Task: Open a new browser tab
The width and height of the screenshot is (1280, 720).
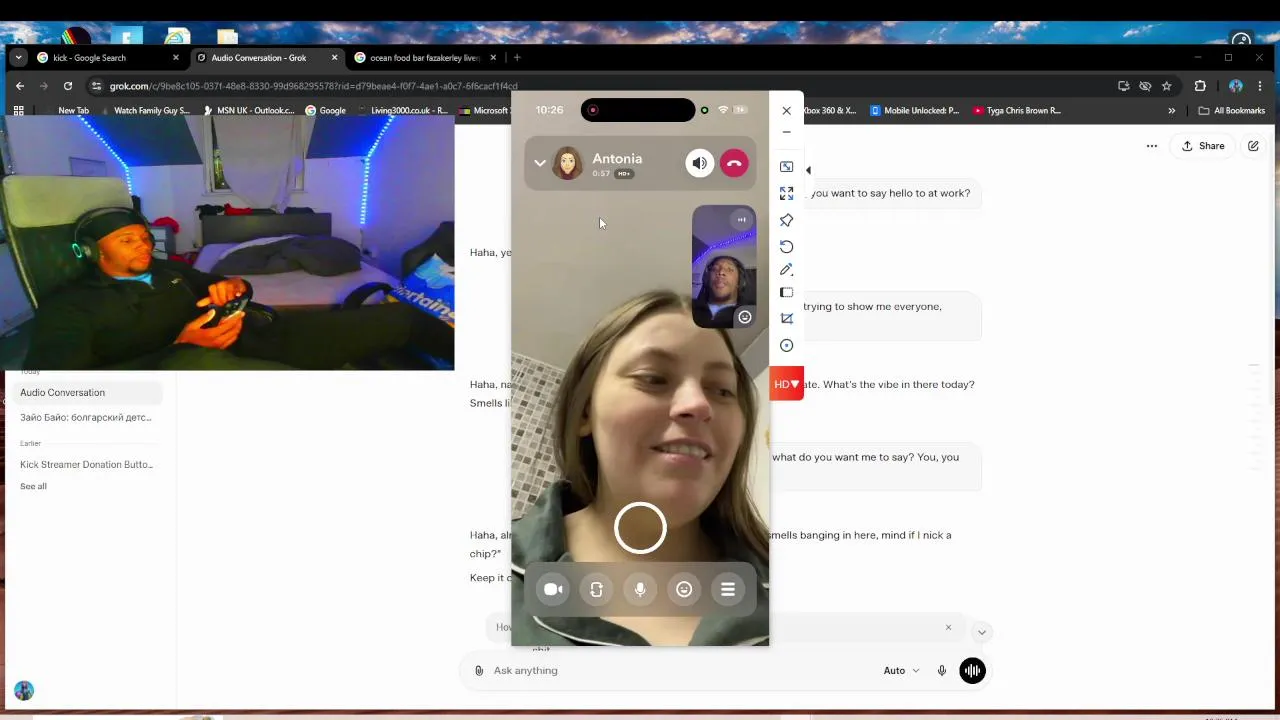Action: 517,58
